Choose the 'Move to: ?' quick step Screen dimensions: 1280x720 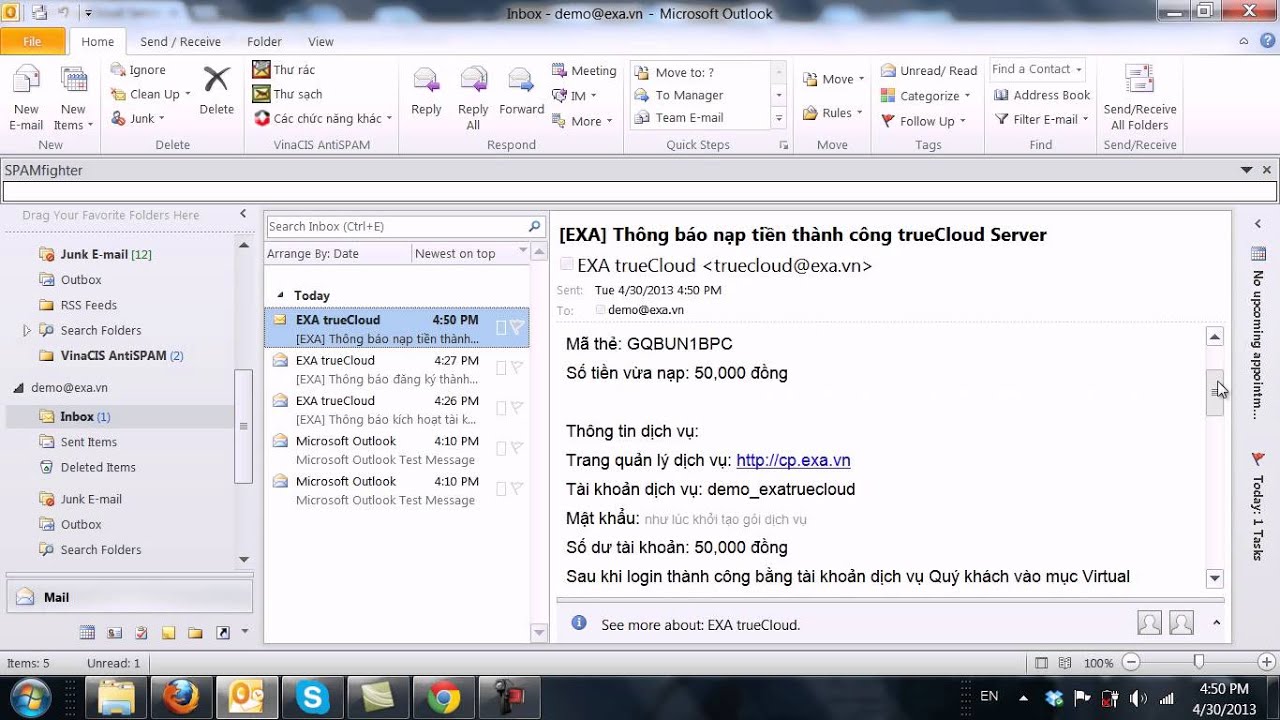point(700,73)
